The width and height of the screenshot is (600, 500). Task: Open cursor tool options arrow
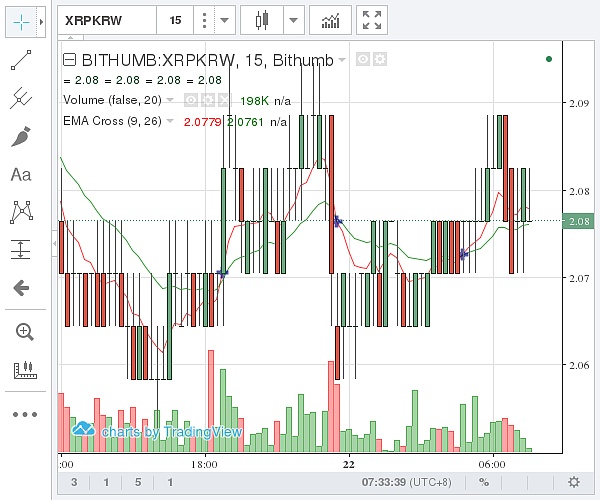pyautogui.click(x=41, y=22)
